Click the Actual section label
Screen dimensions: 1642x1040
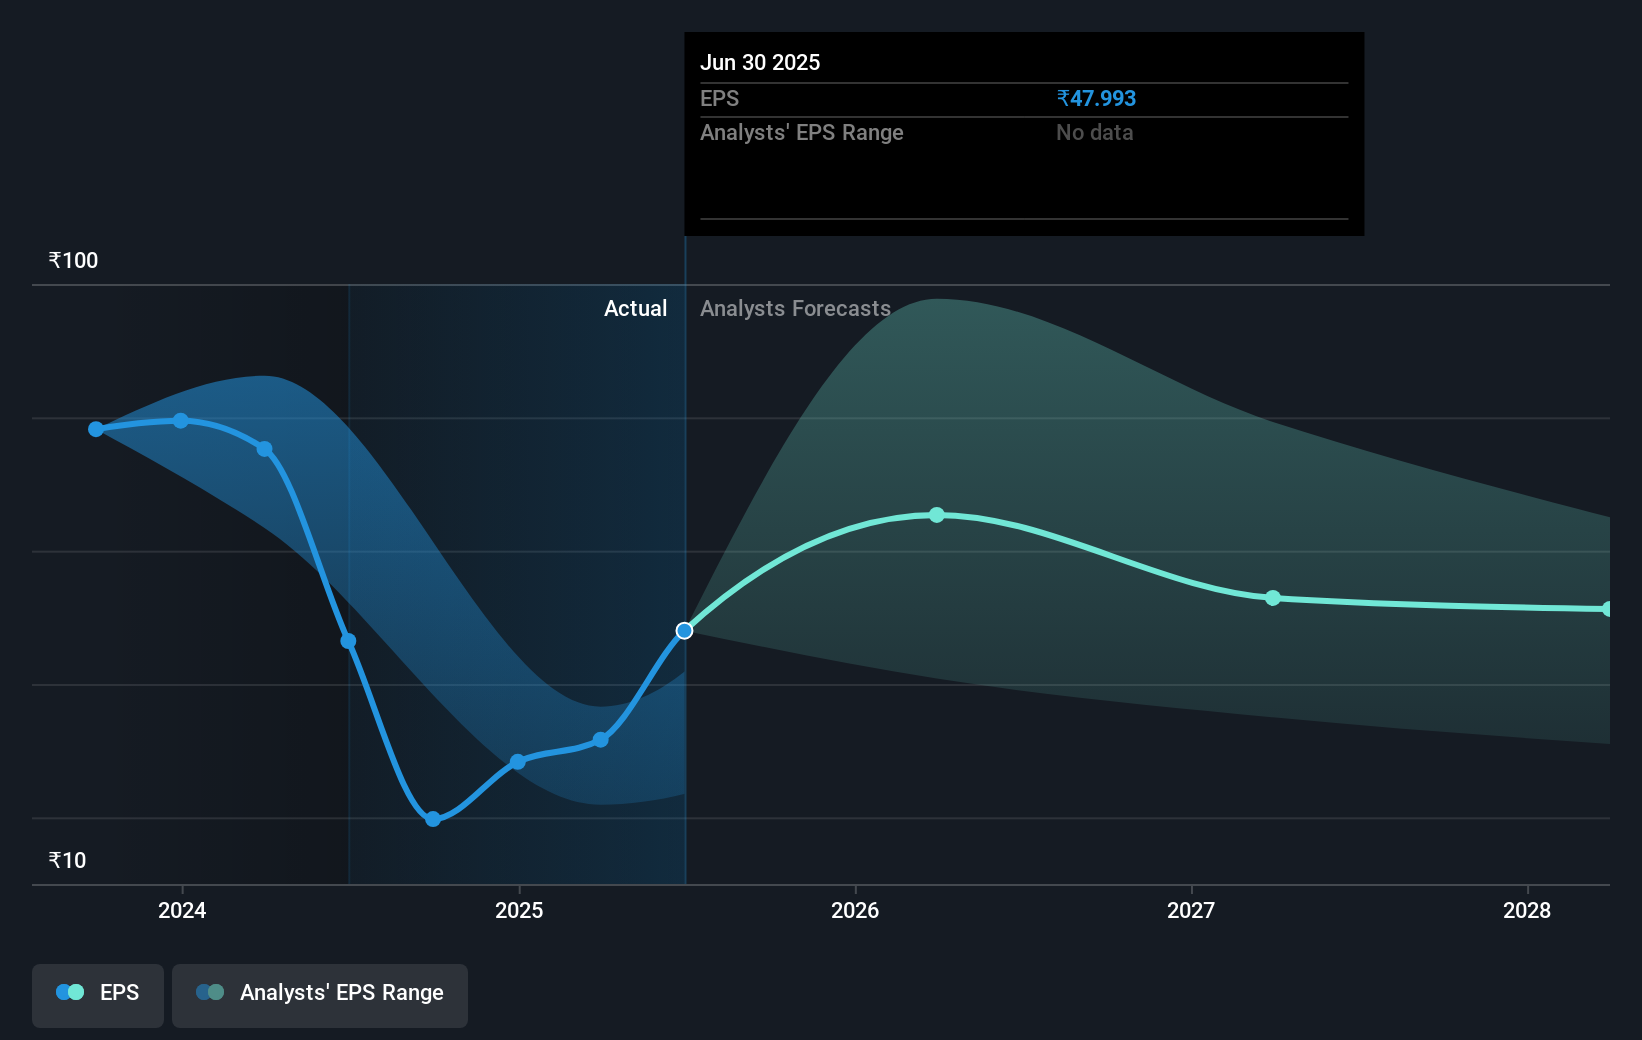(635, 309)
